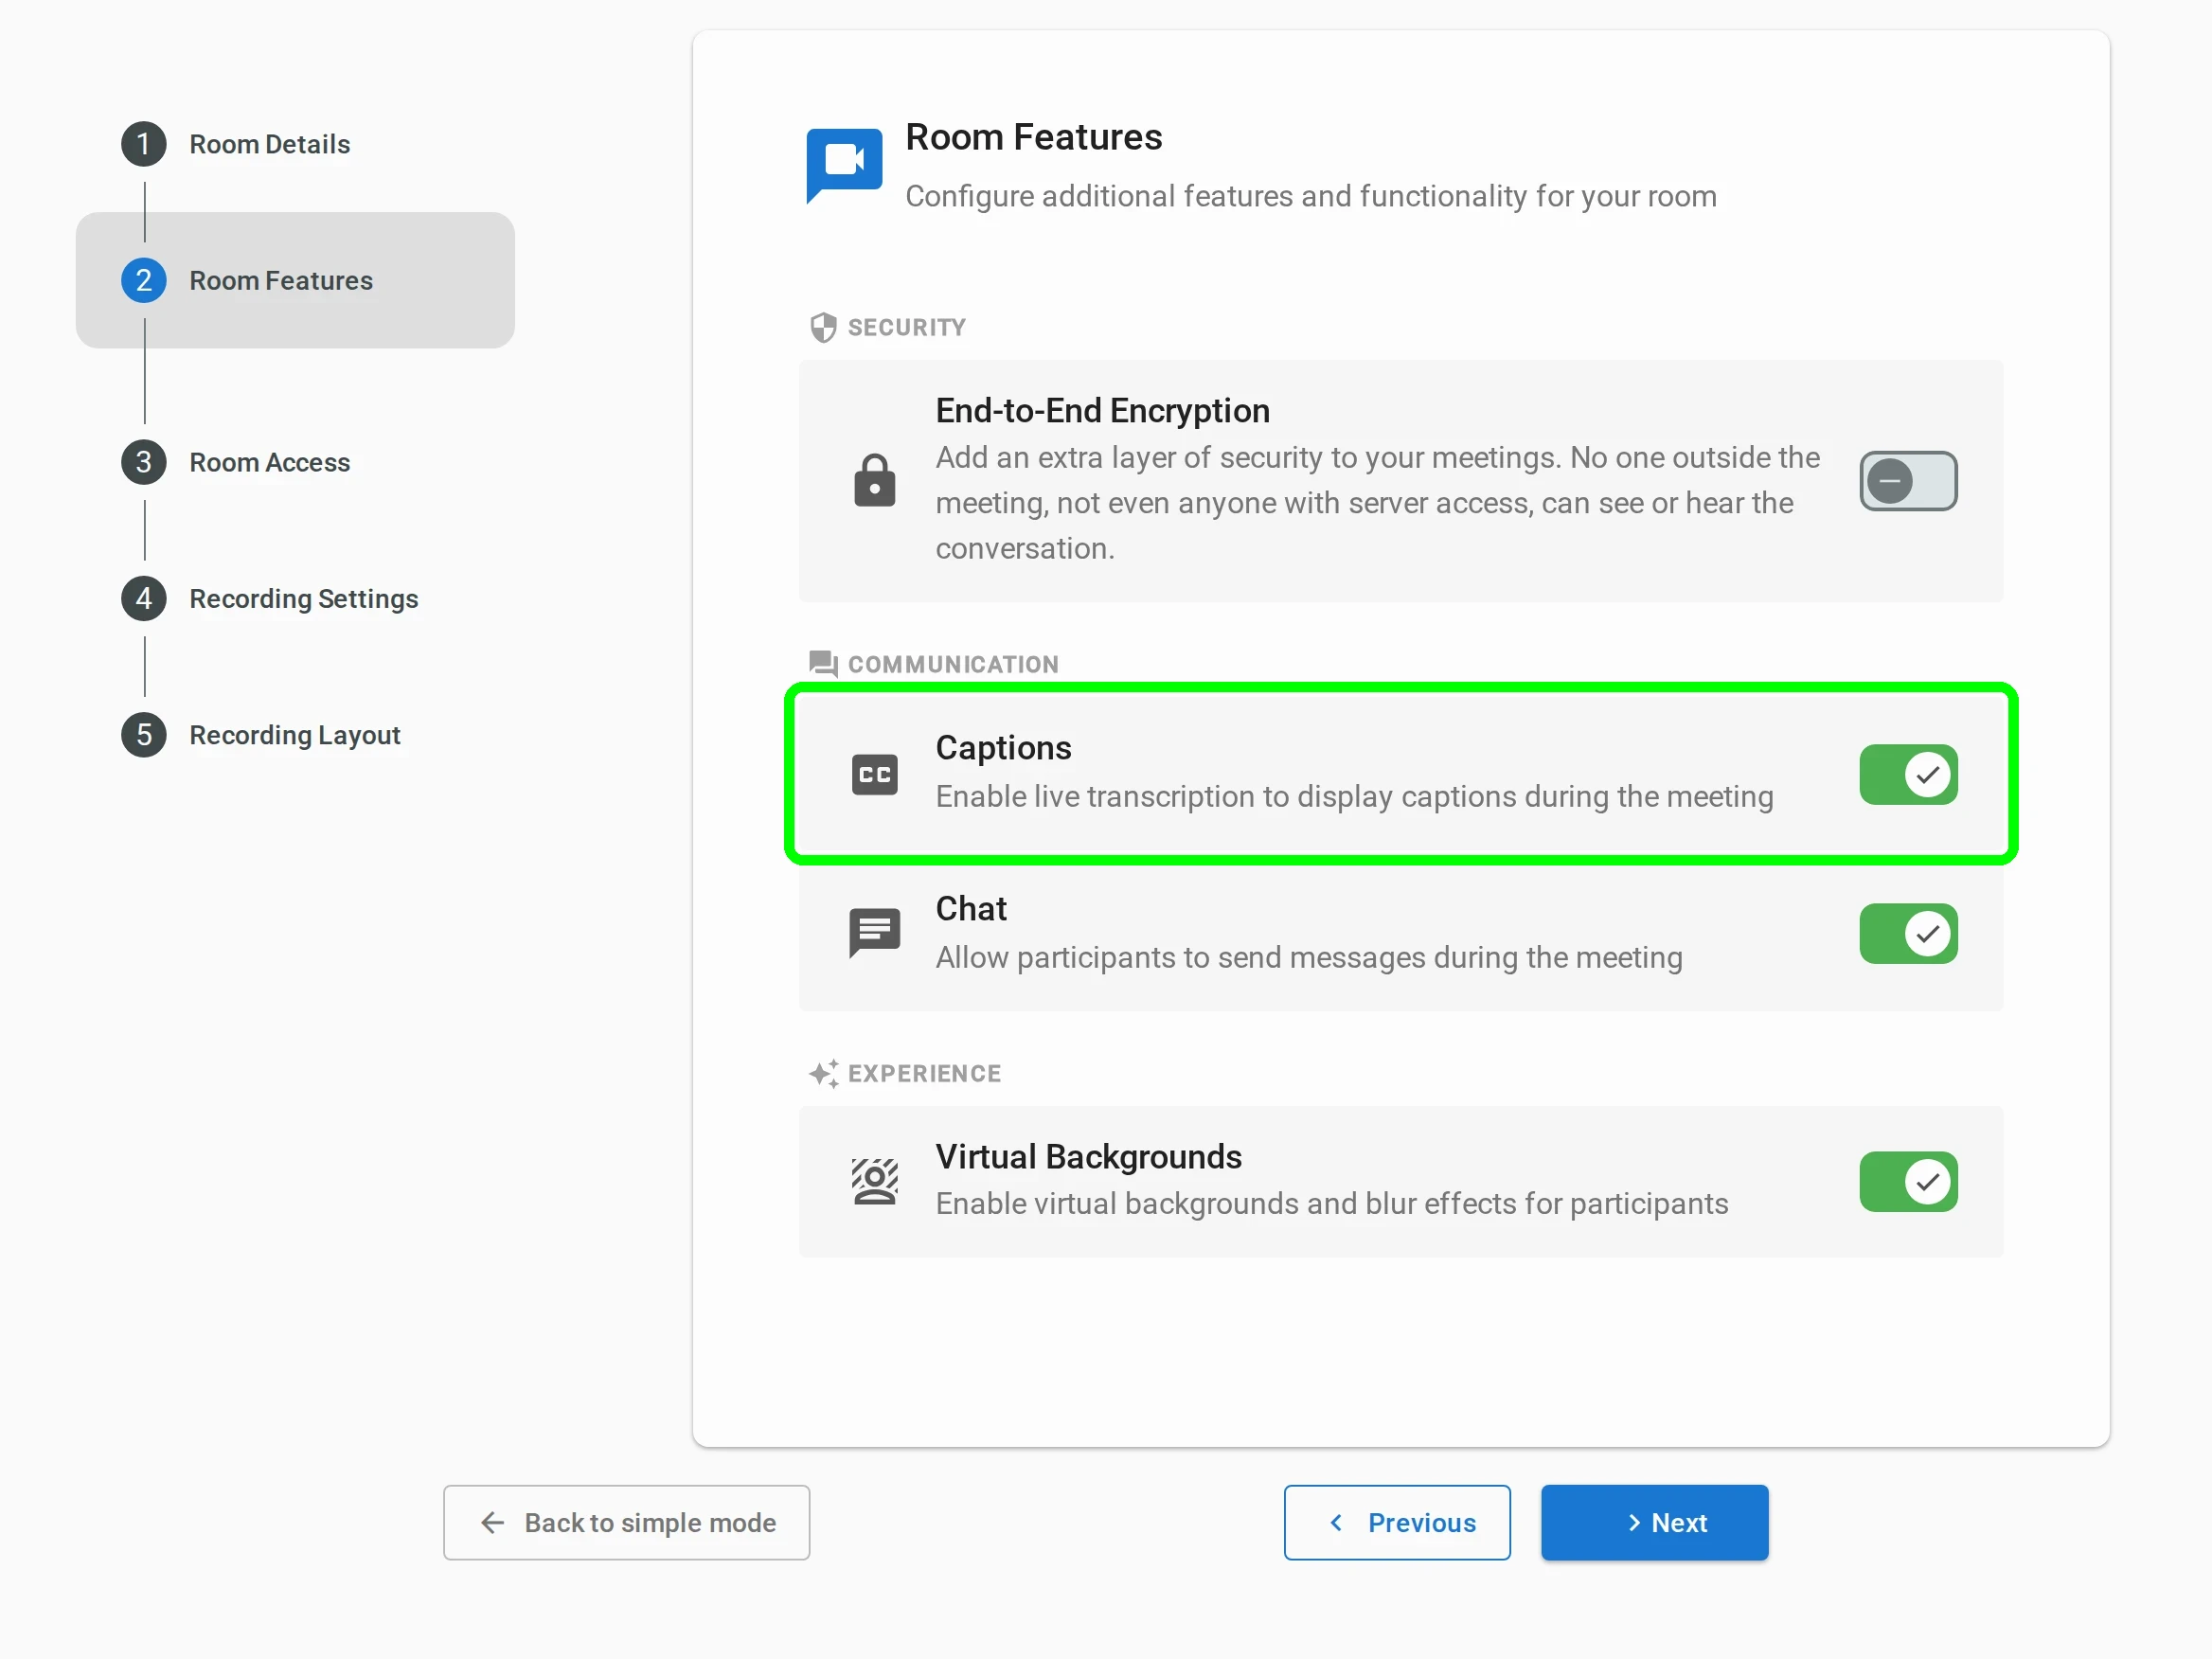This screenshot has height=1659, width=2212.
Task: Disable the Chat toggle
Action: 1908,934
